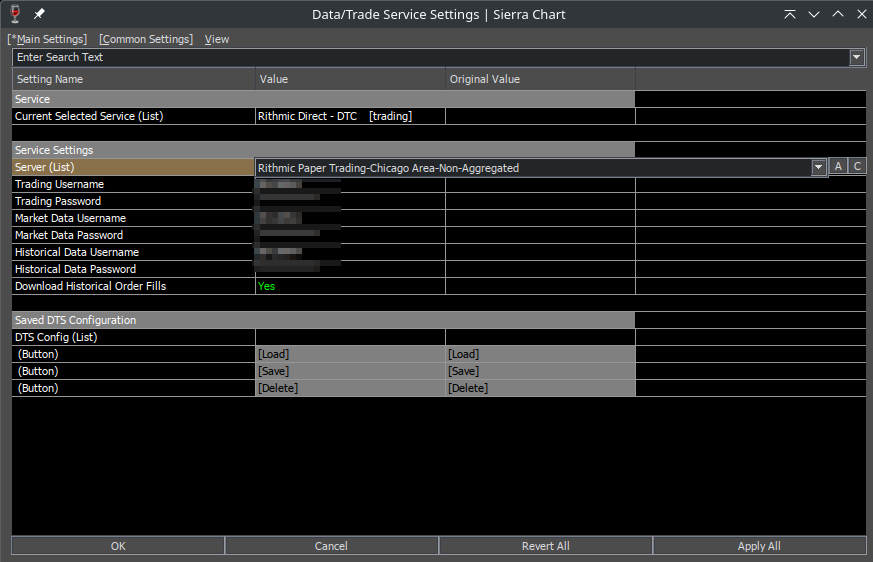Click the A button beside Server list
873x562 pixels.
[x=838, y=167]
